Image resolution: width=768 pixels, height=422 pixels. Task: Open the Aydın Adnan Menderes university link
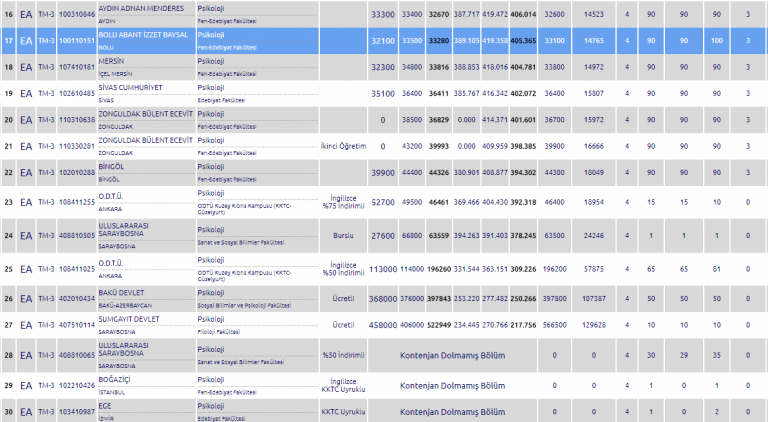[x=142, y=8]
